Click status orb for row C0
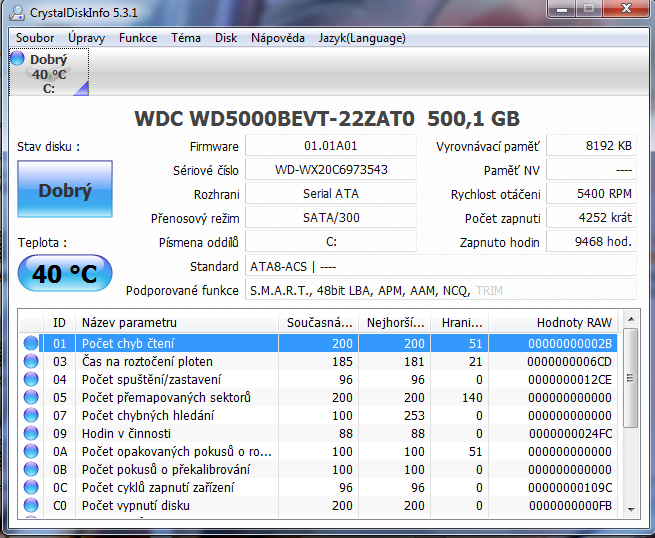Screen dimensions: 655x538 point(30,505)
